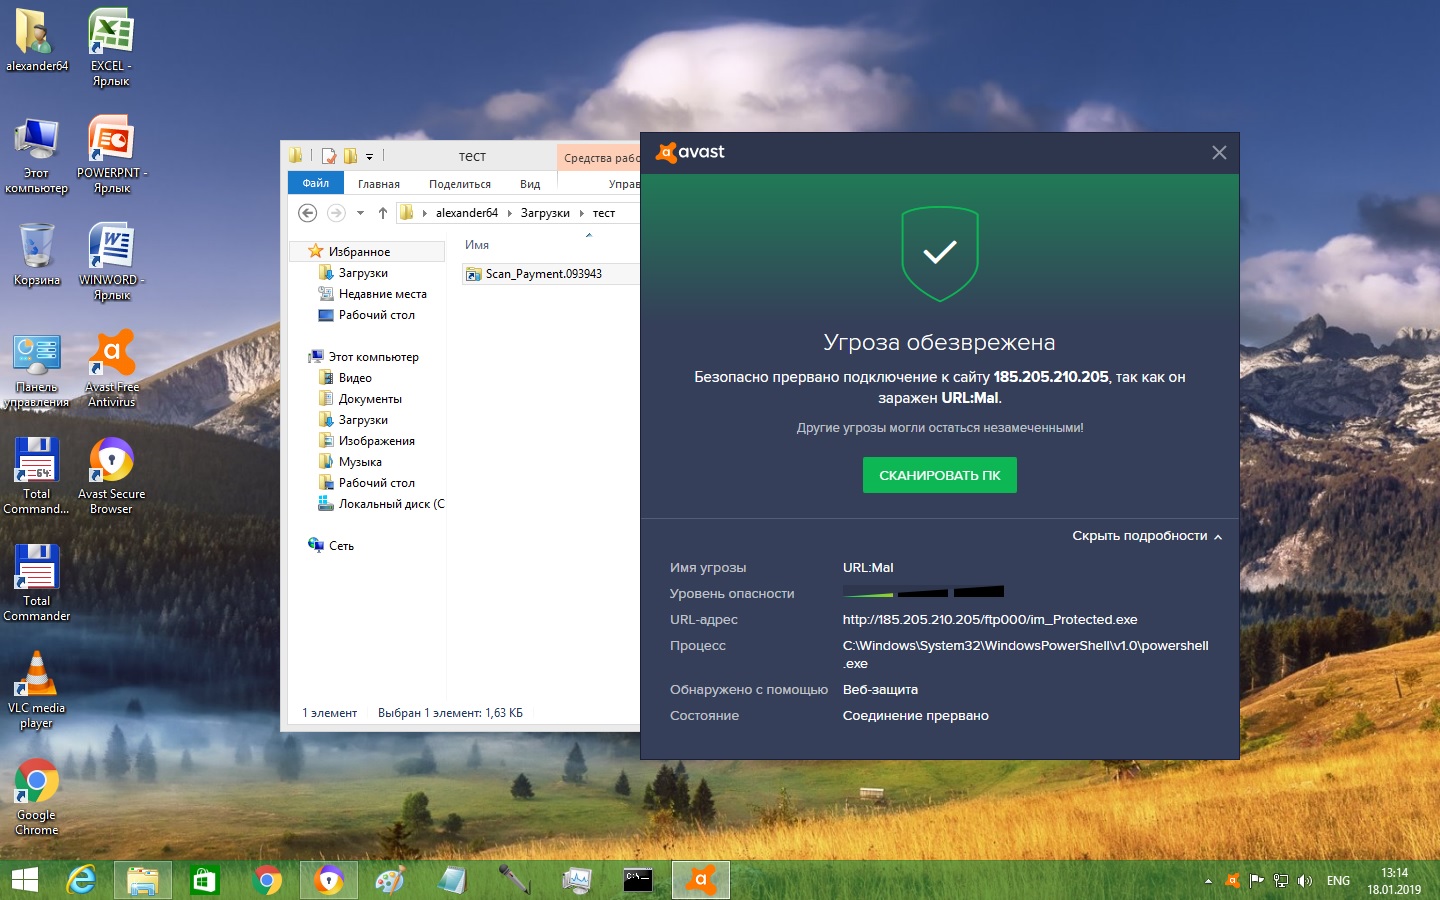This screenshot has height=900, width=1440.
Task: Expand the breadcrumb arrow after Загрузки
Action: tap(581, 213)
